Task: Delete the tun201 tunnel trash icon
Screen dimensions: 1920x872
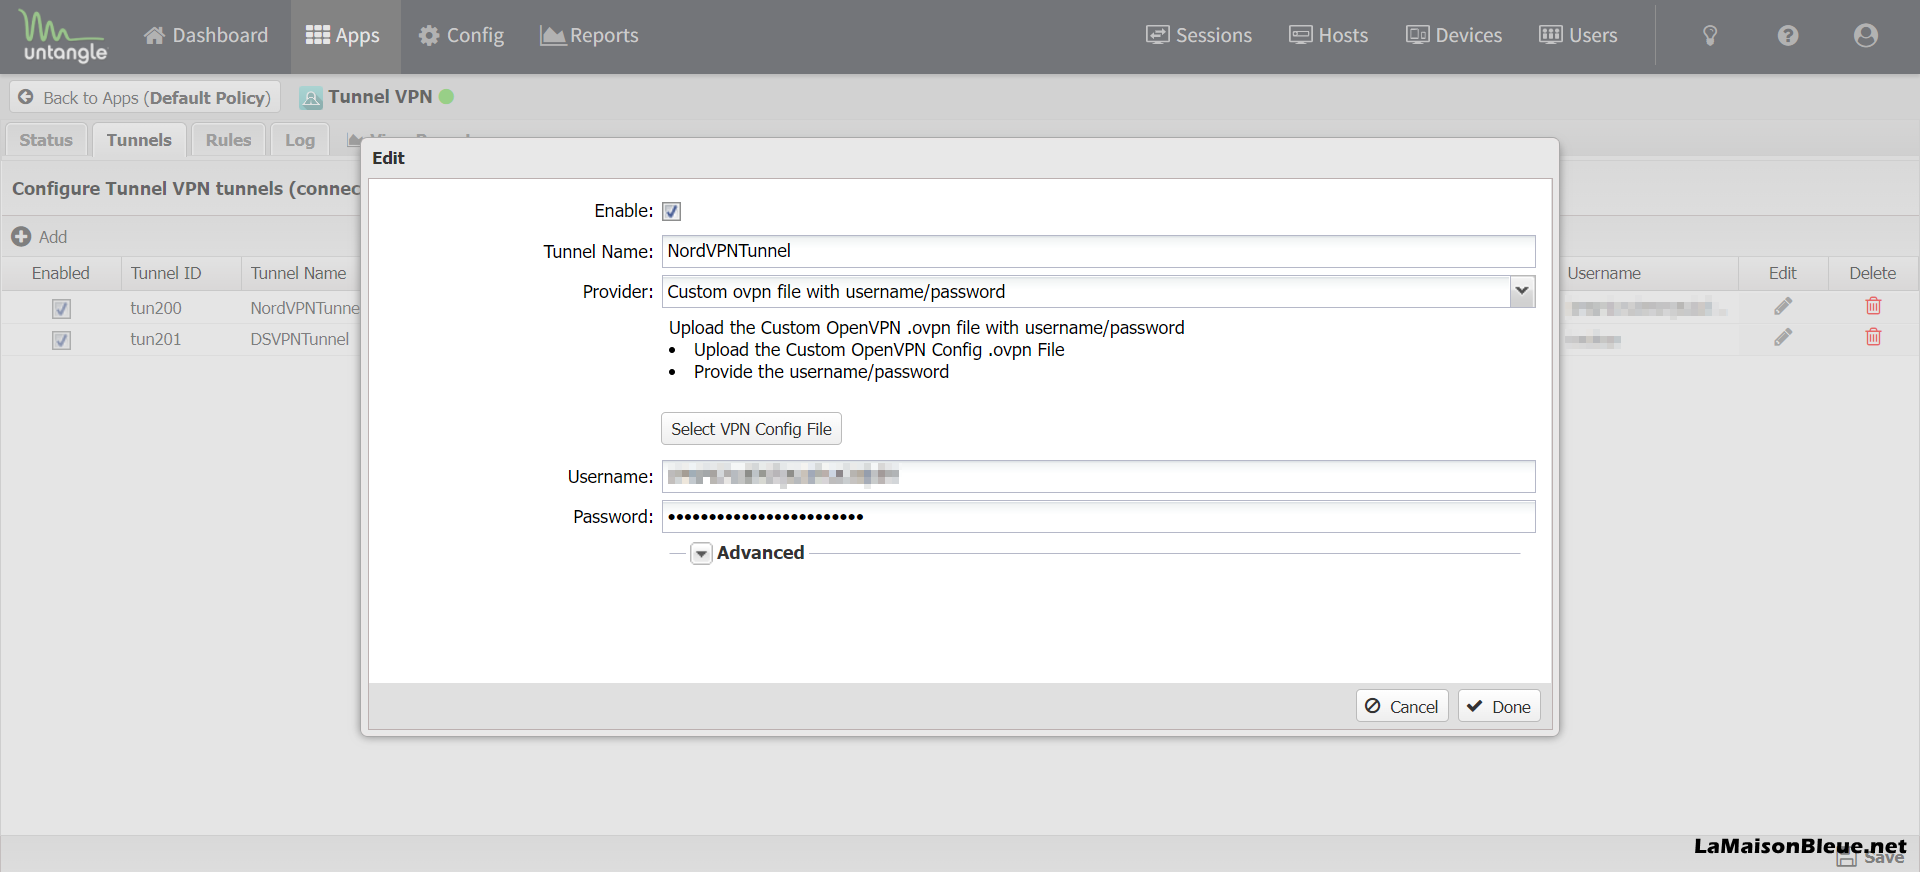Action: [1873, 337]
